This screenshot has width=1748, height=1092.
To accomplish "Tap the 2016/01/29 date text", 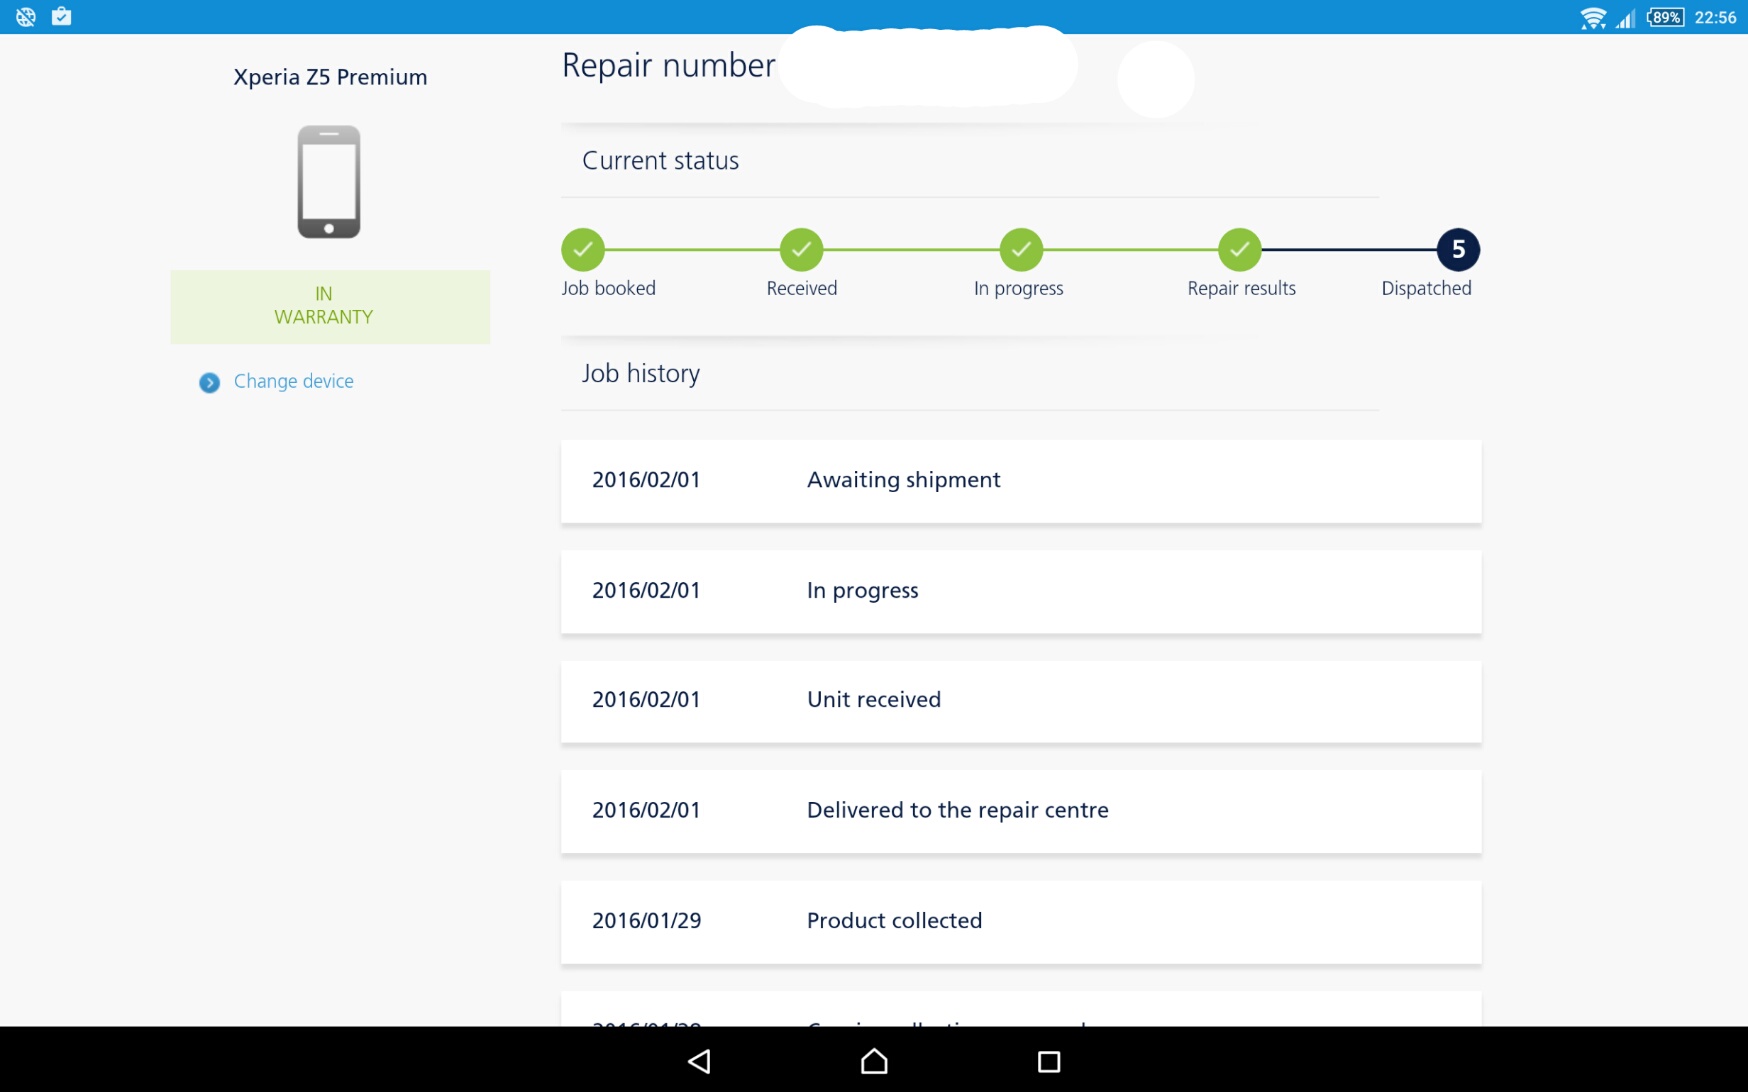I will 647,920.
